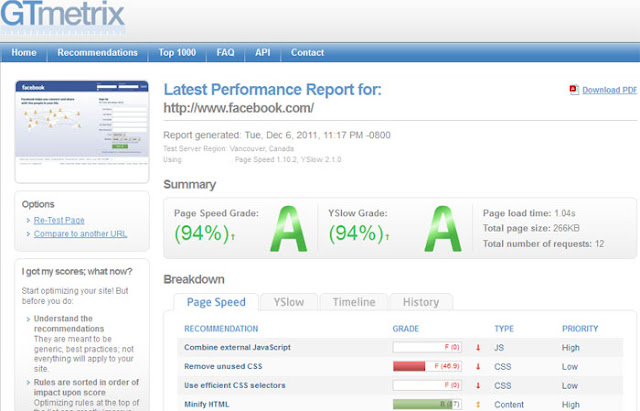Click the http://www.facebook.com/ URL text
Viewport: 640px width, 411px height.
pyautogui.click(x=239, y=108)
